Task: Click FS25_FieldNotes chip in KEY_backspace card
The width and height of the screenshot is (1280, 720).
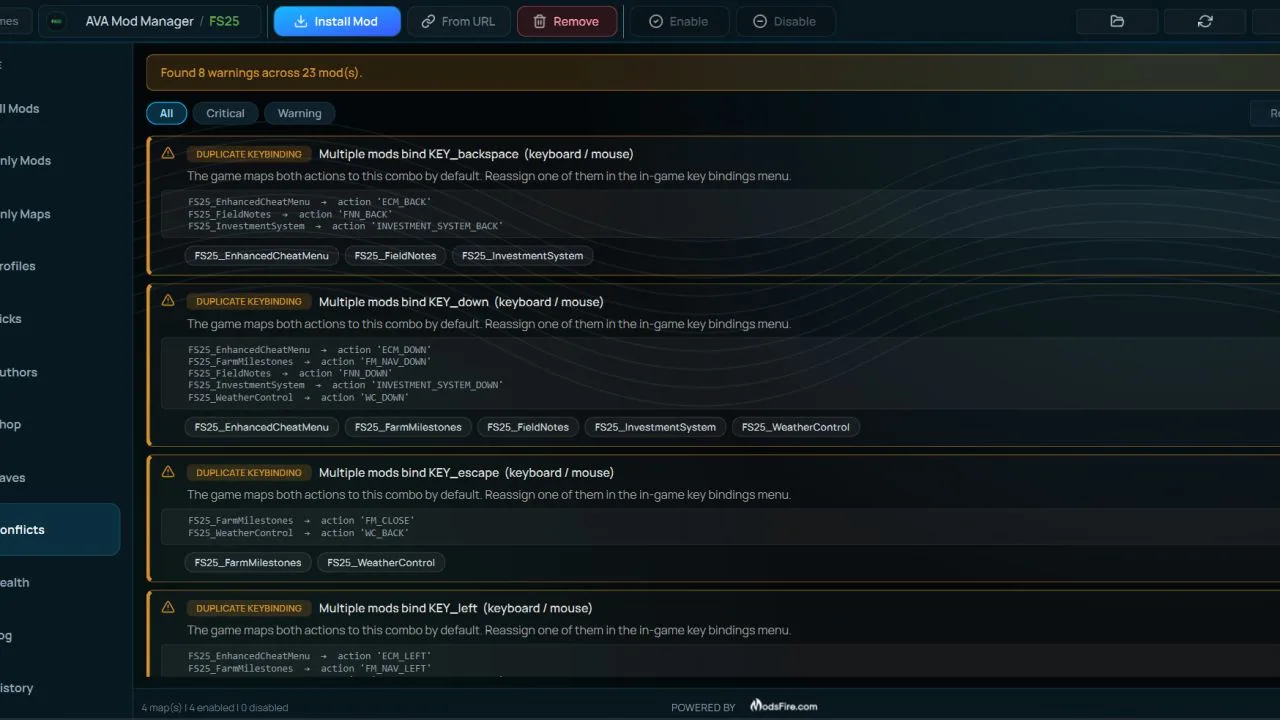Action: point(395,255)
